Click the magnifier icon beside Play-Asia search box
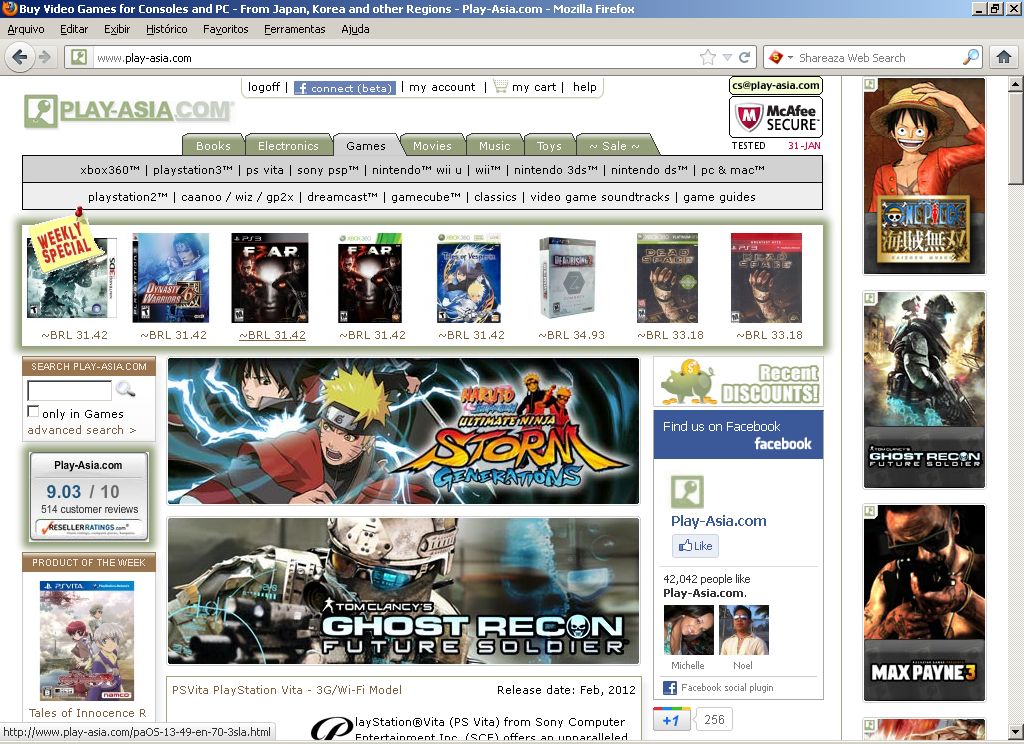This screenshot has width=1024, height=744. (x=126, y=390)
